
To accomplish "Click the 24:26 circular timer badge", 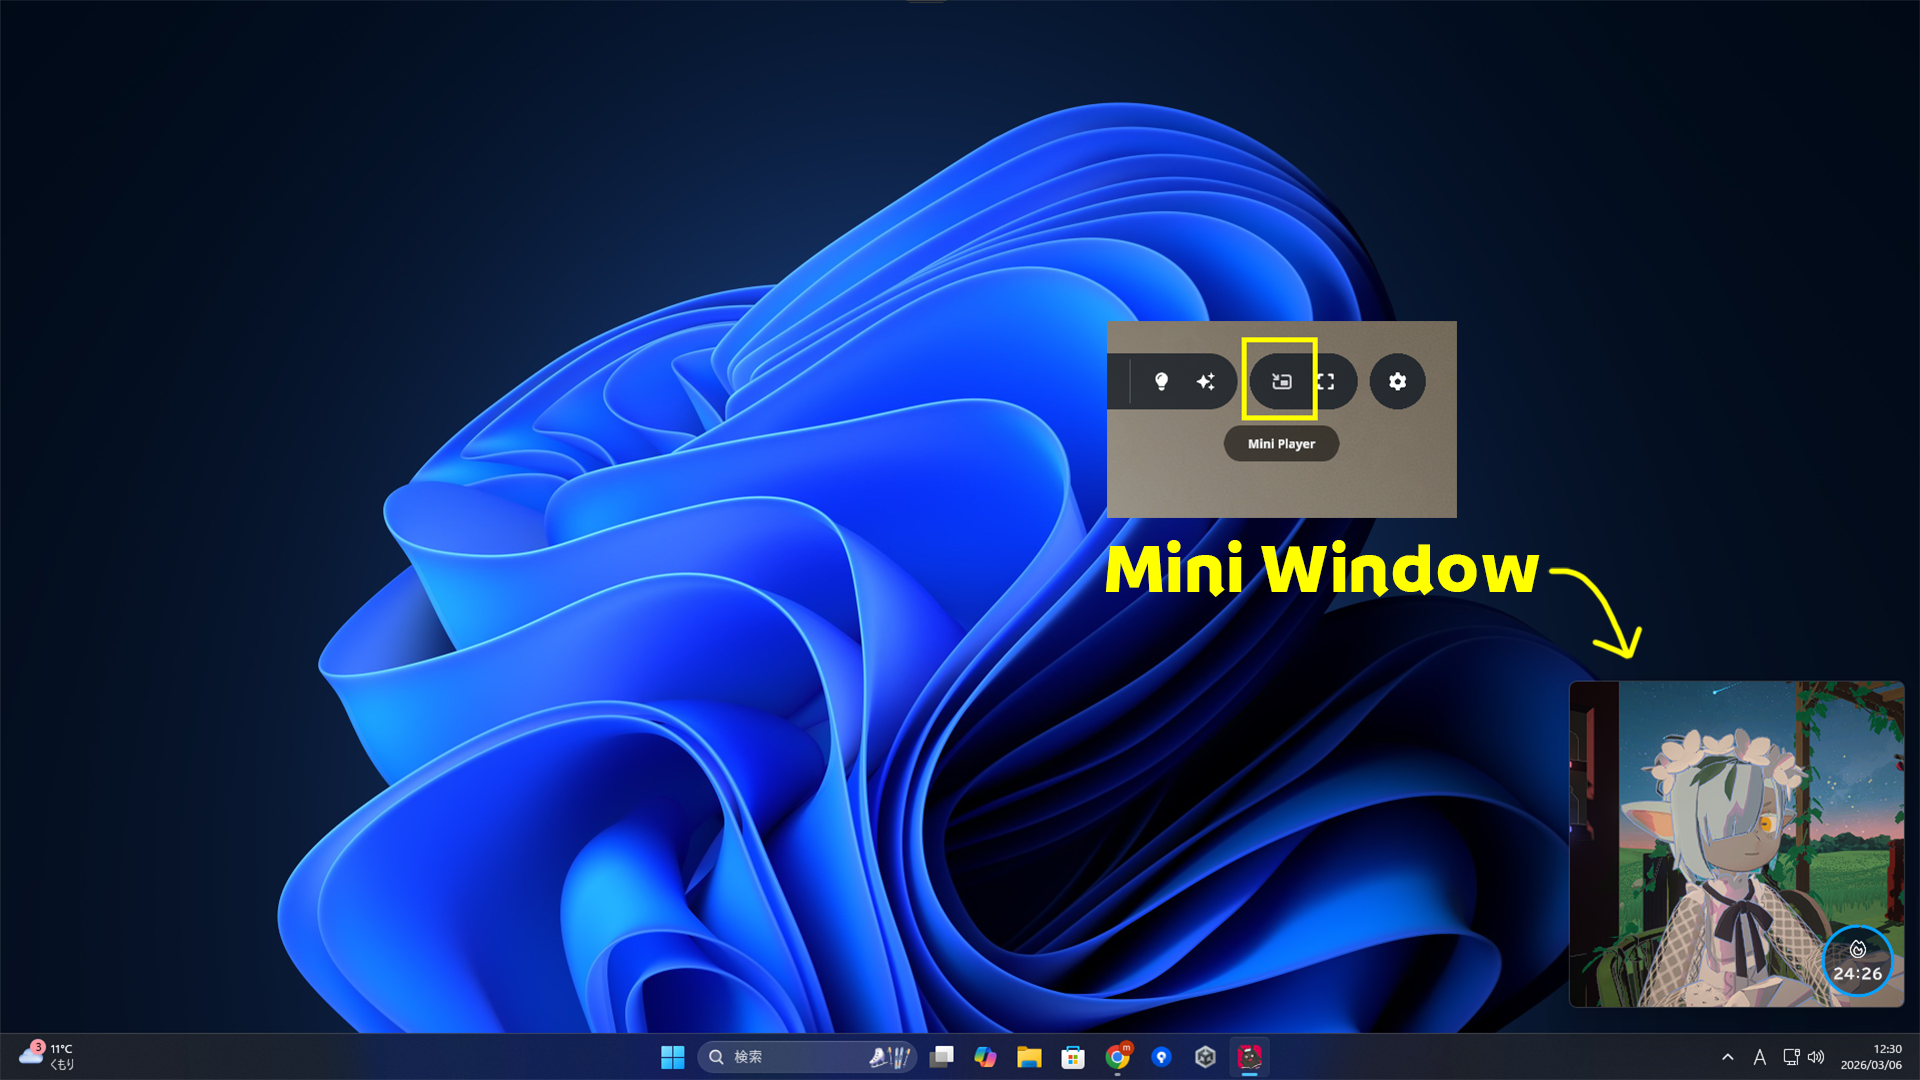I will pos(1857,962).
